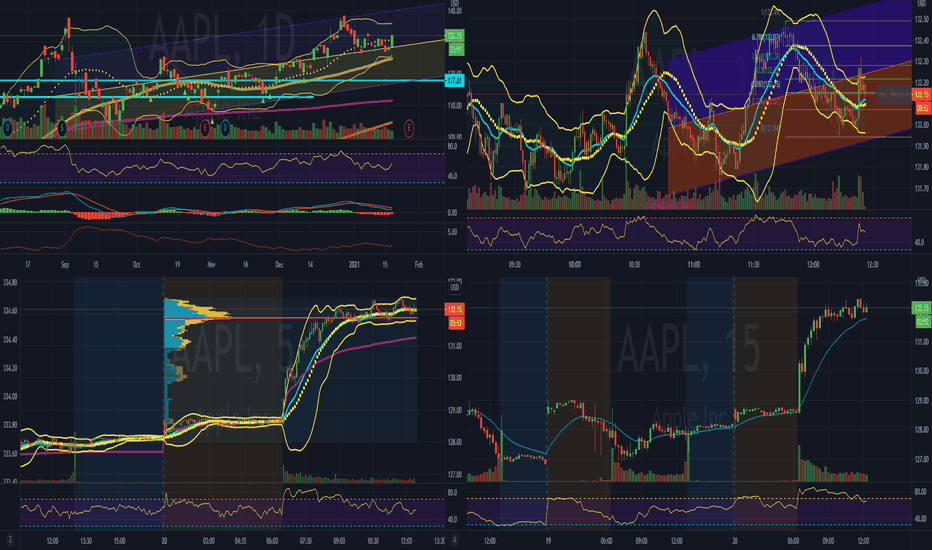Image resolution: width=932 pixels, height=550 pixels.
Task: Click the '334.20' value on the bottom-left chart's left axis
Action: pyautogui.click(x=10, y=367)
